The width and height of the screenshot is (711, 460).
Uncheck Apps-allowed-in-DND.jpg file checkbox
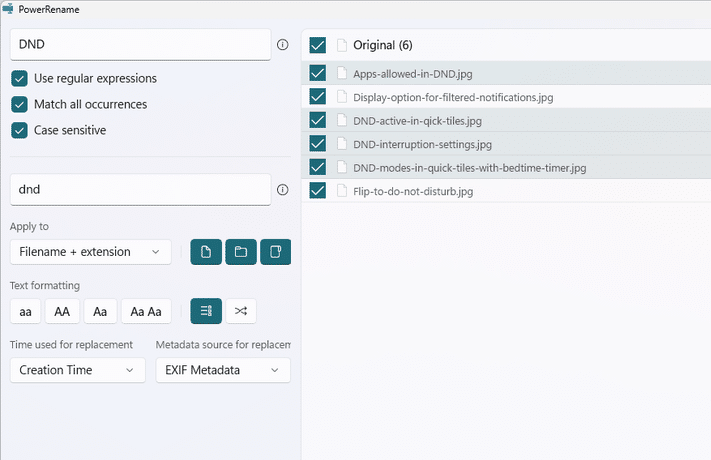(317, 73)
